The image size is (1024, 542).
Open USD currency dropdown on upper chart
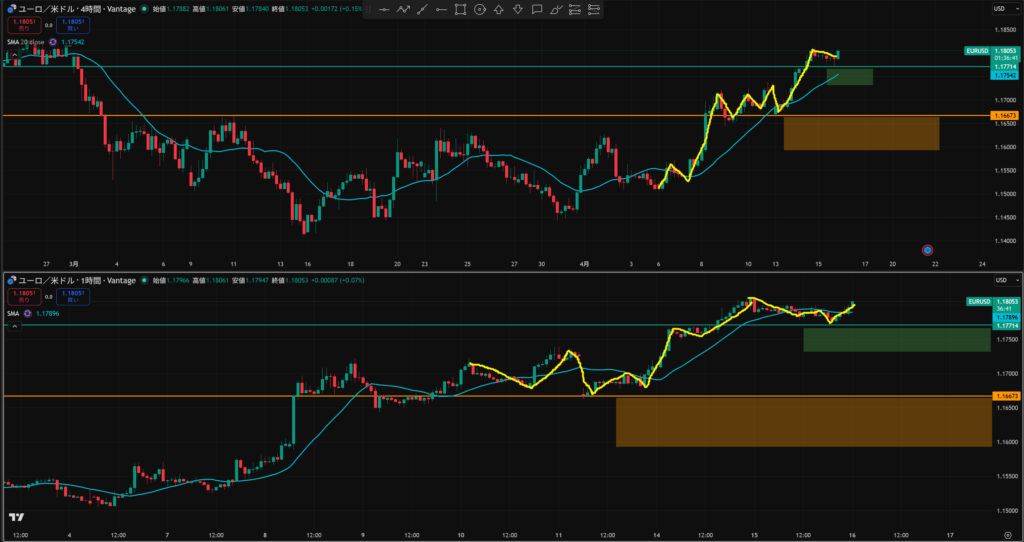coord(999,9)
